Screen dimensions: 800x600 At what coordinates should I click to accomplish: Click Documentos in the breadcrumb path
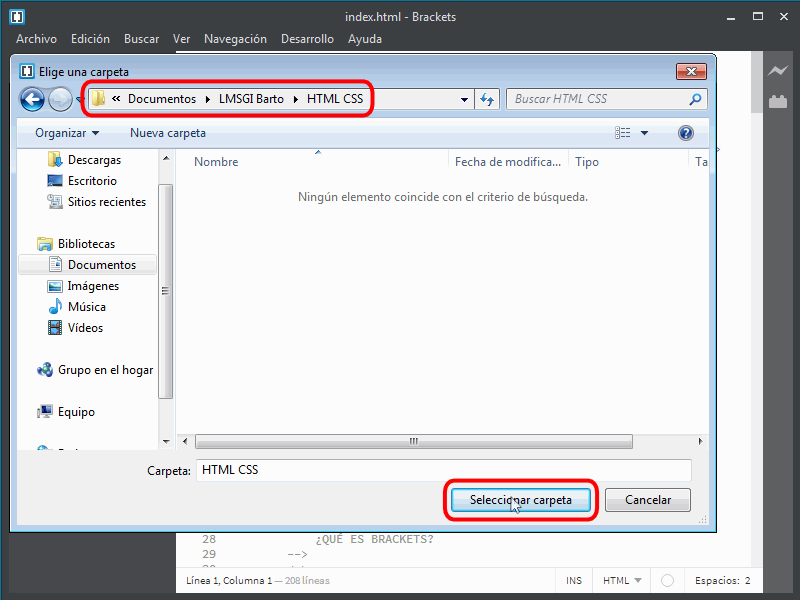pyautogui.click(x=162, y=99)
